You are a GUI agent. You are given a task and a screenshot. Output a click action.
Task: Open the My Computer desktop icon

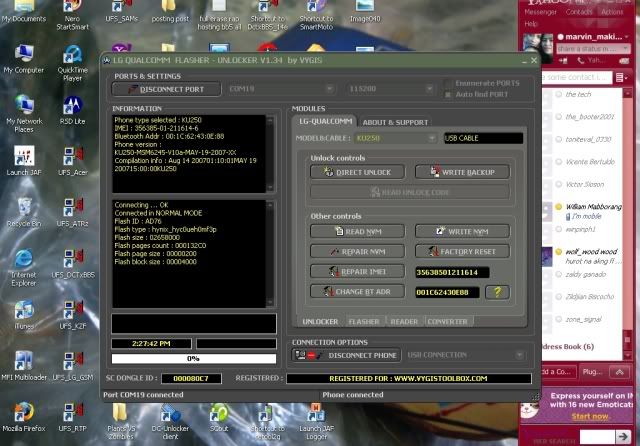24,60
